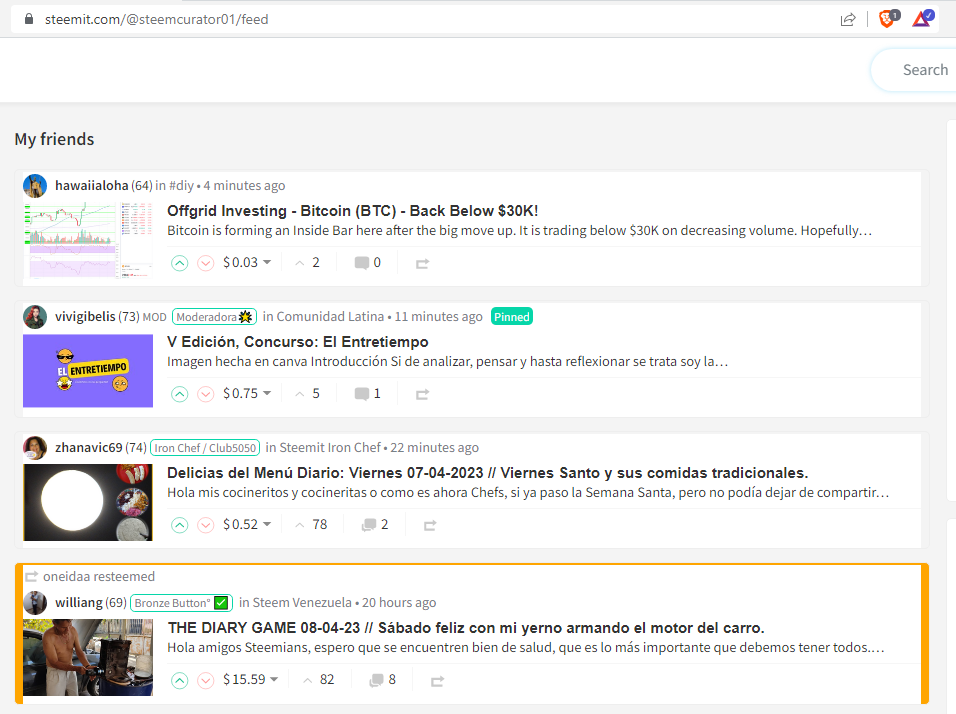
Task: Open car motor post thumbnail
Action: tap(88, 657)
